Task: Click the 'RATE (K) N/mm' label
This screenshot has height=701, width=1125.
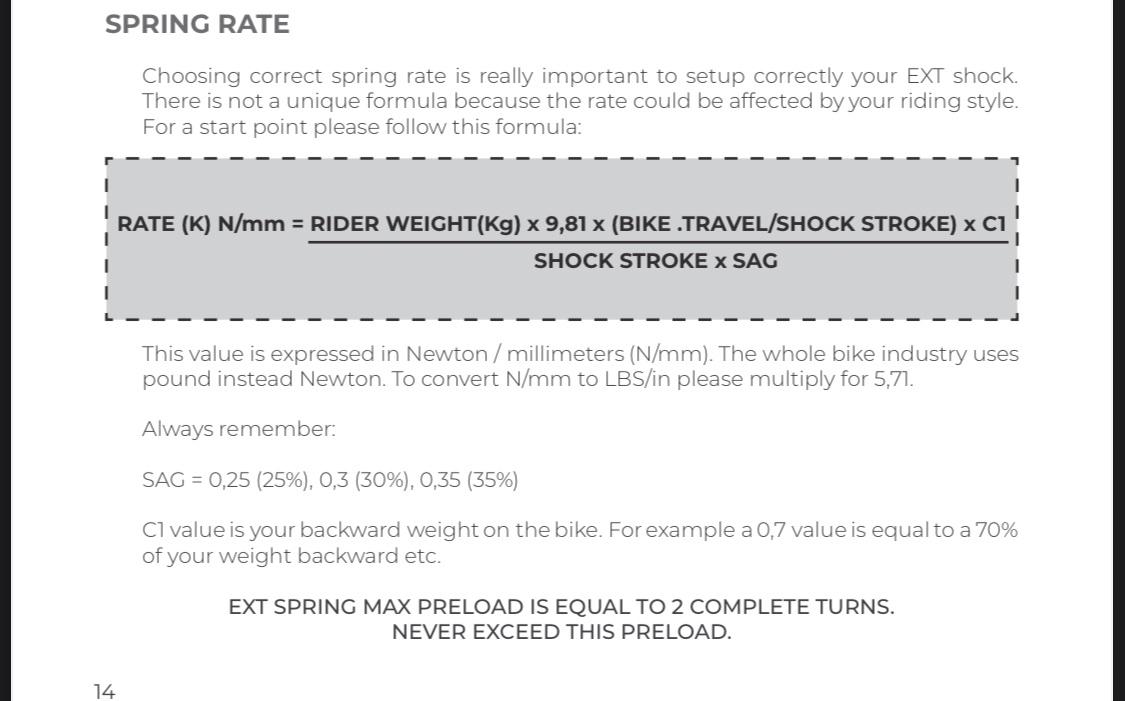Action: [x=201, y=224]
